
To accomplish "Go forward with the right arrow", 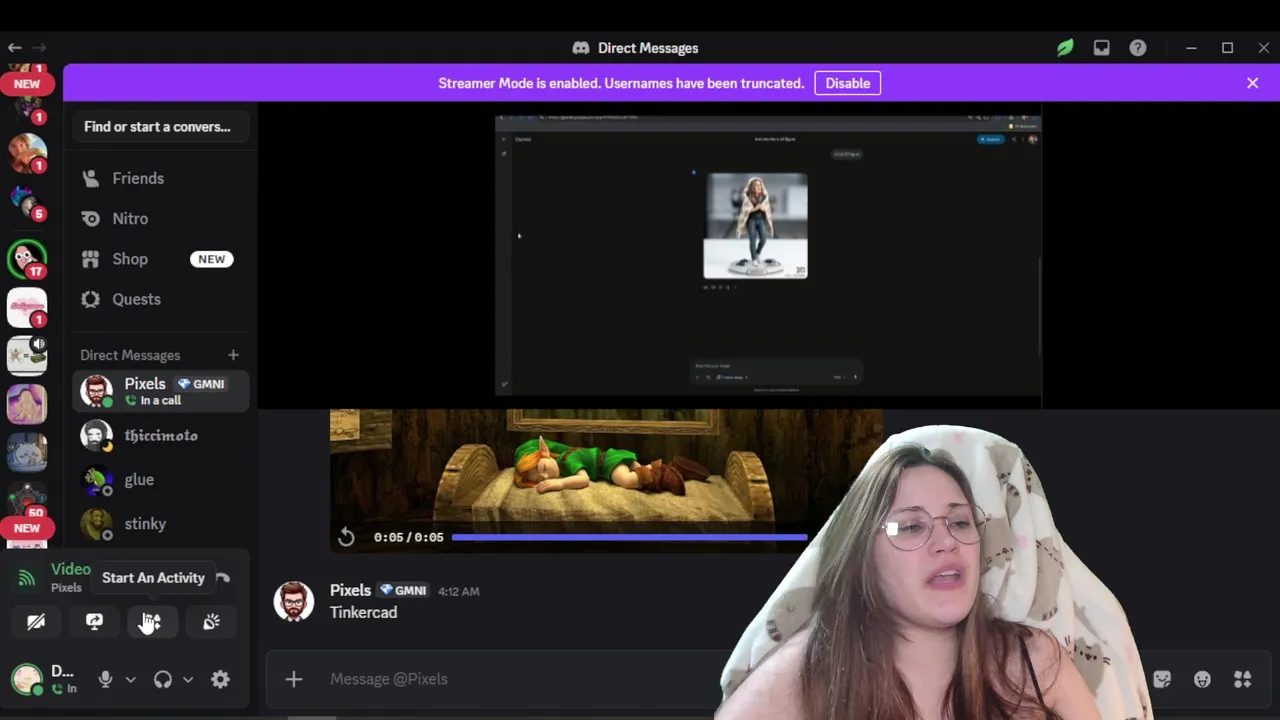I will coord(39,48).
